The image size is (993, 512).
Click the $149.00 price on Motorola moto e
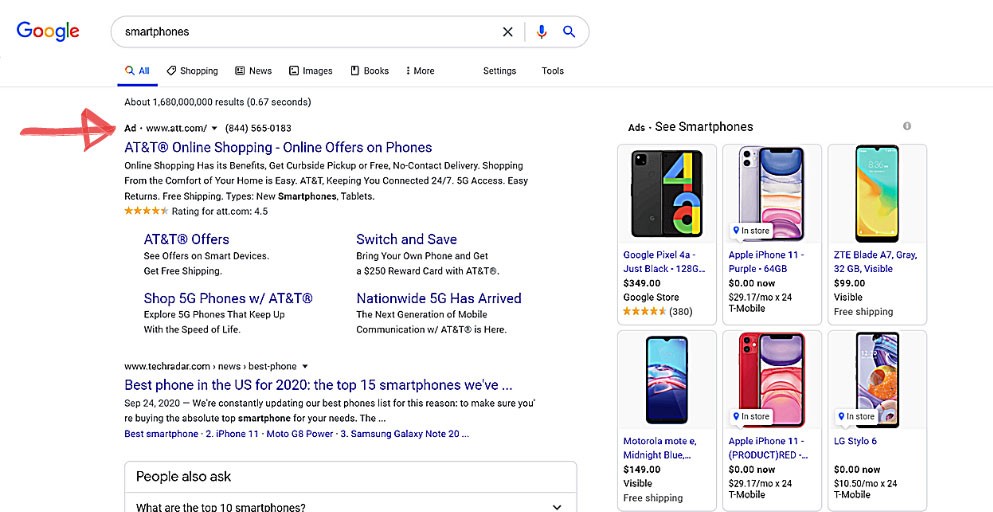coord(642,470)
